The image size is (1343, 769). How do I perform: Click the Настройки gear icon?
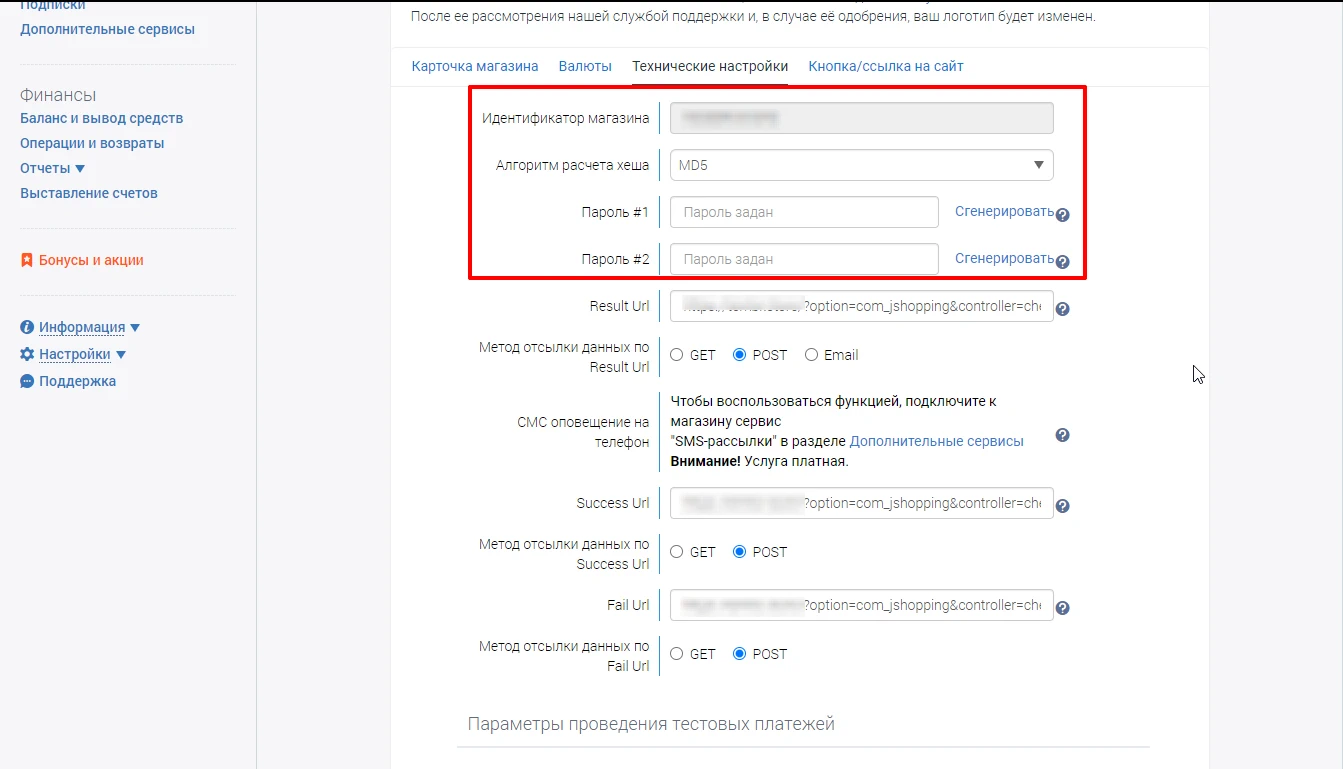coord(27,354)
